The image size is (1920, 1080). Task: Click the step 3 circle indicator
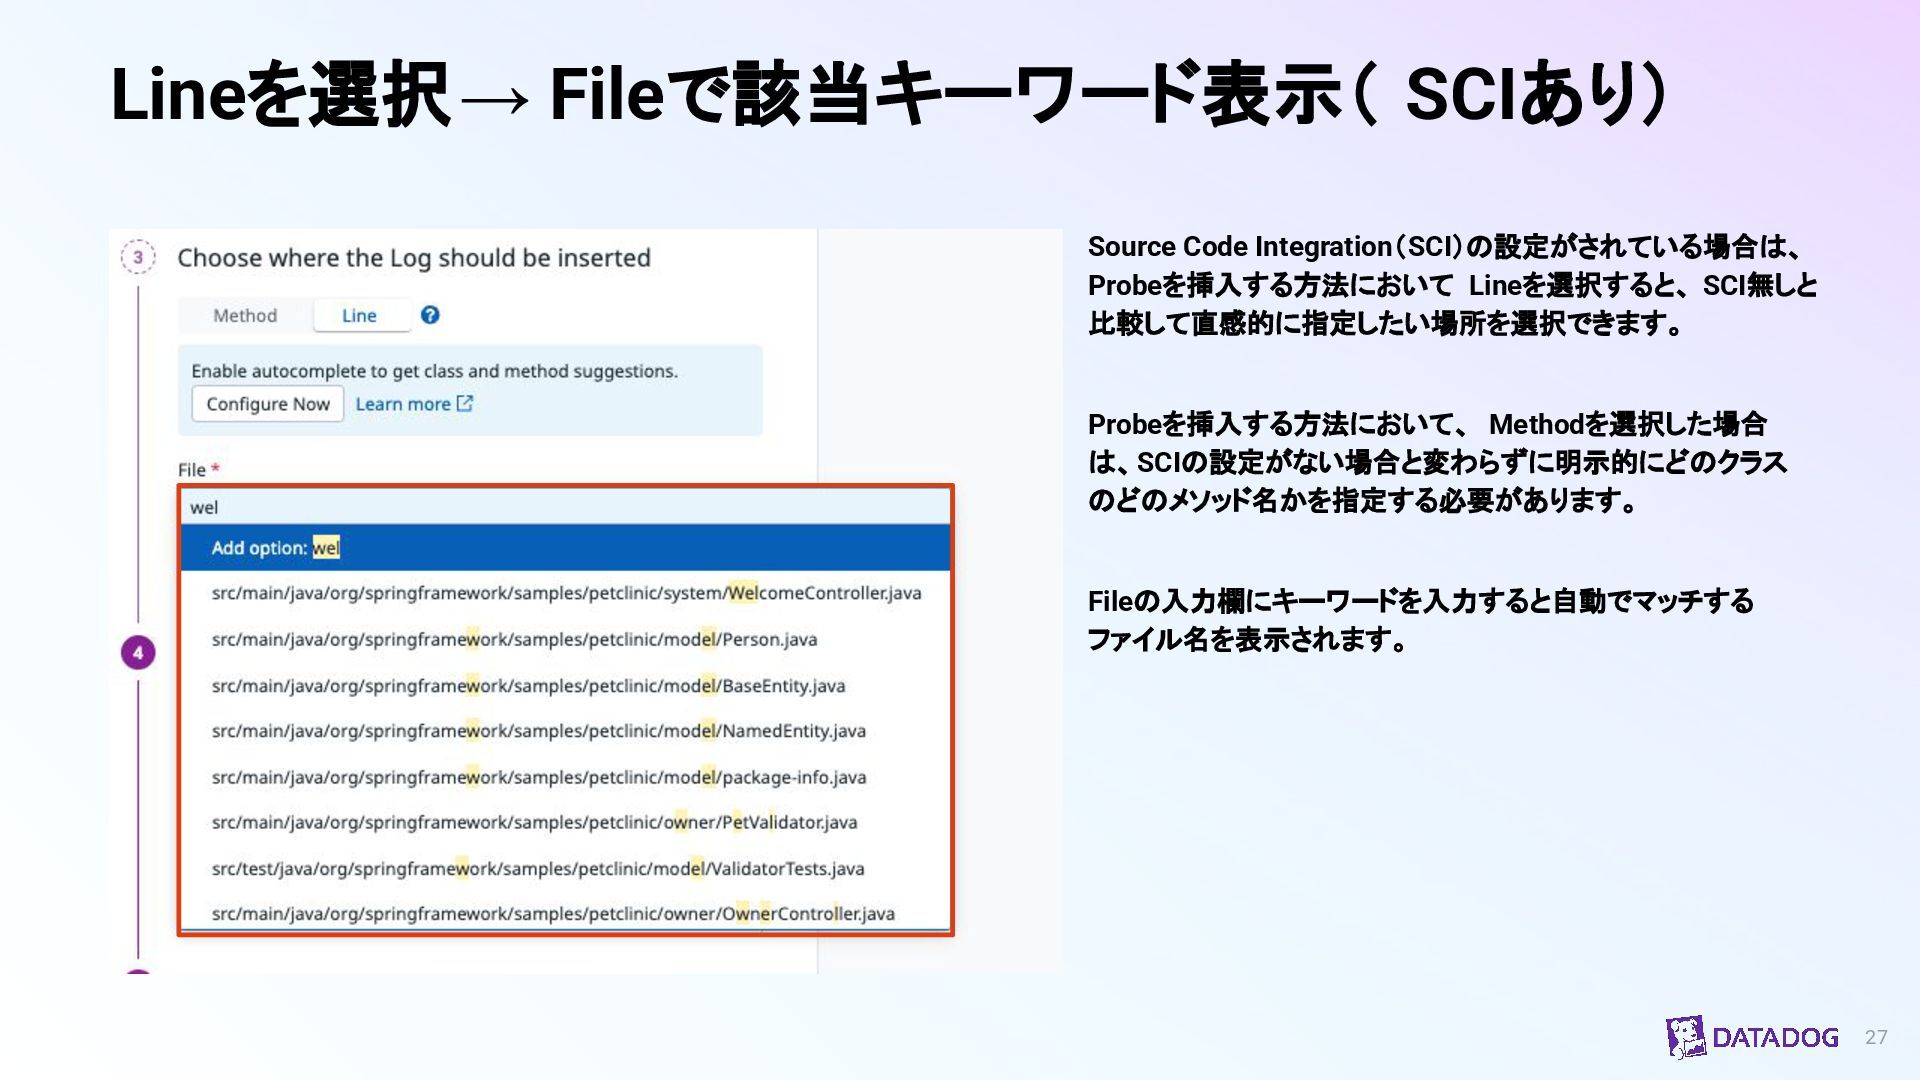pos(138,257)
